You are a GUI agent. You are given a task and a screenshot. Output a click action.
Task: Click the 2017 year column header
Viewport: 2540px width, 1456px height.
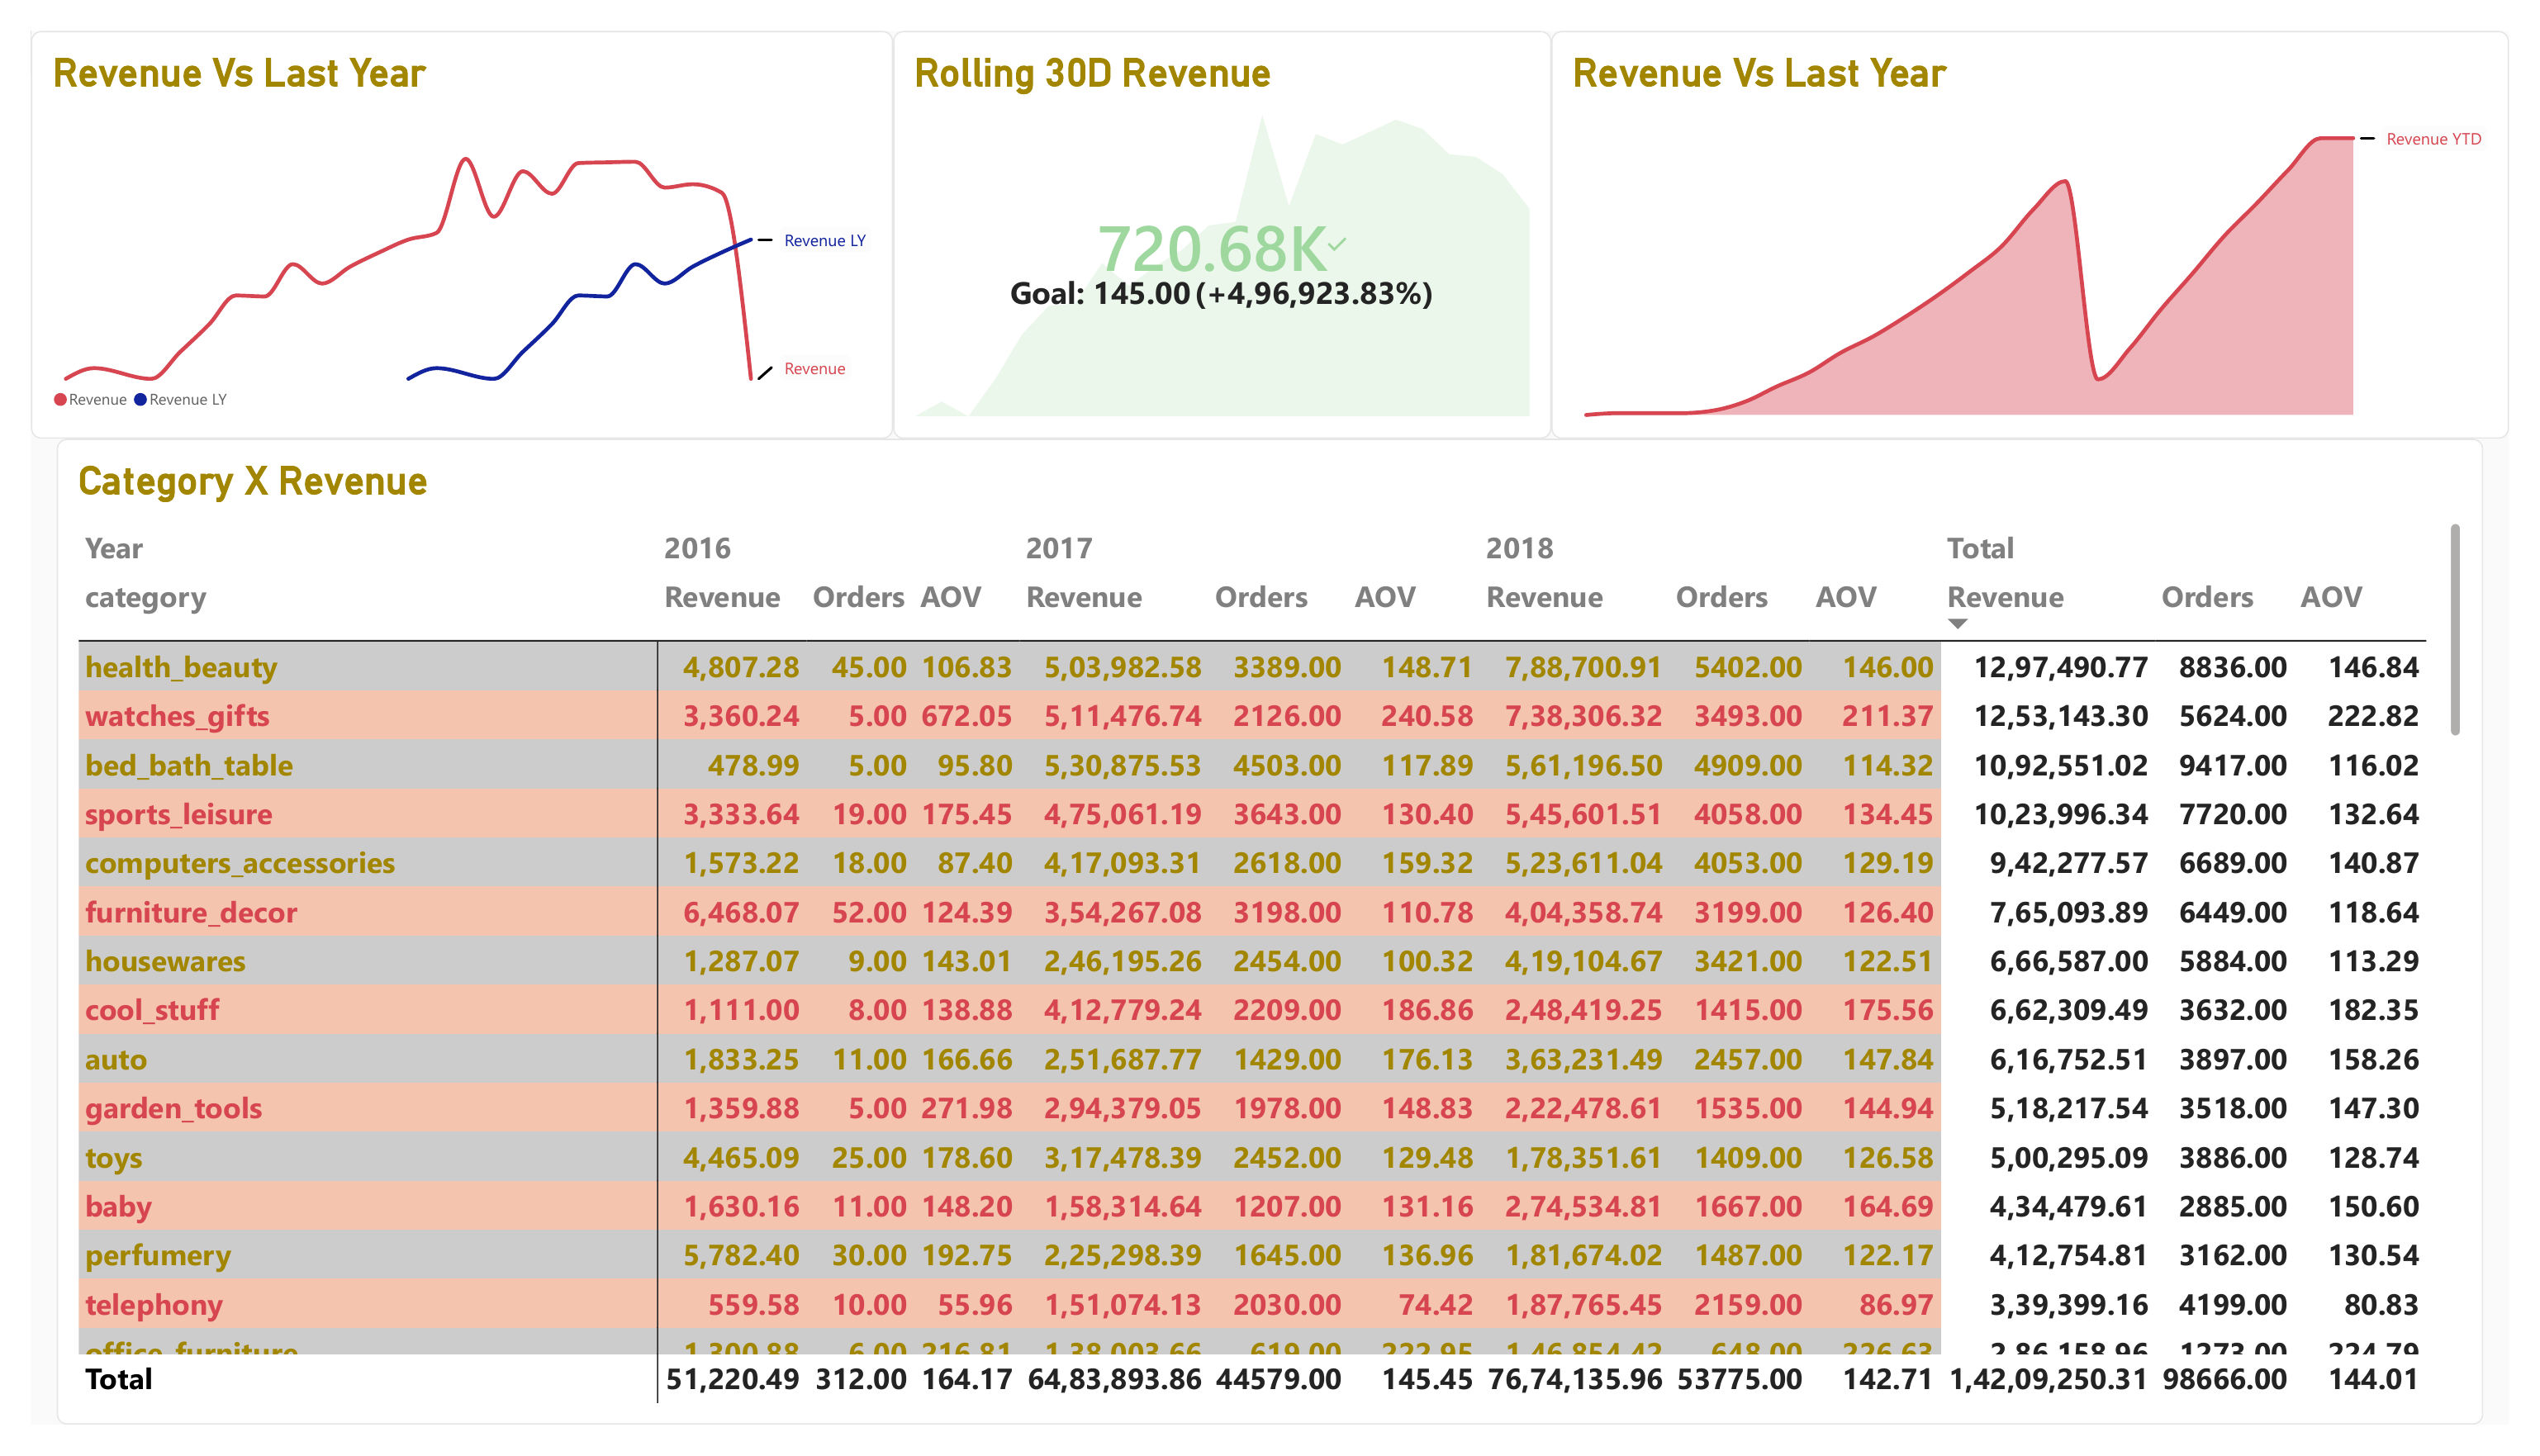[1058, 548]
